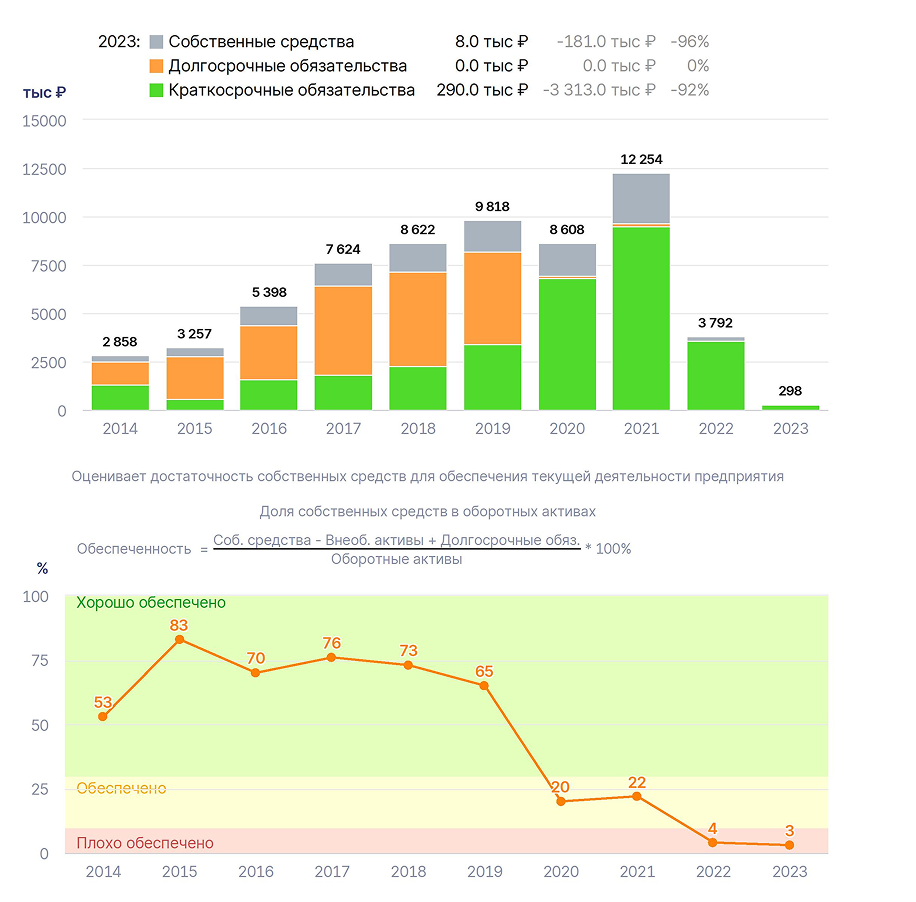
Task: Click the orange segment of the 2016 bar
Action: pos(269,353)
